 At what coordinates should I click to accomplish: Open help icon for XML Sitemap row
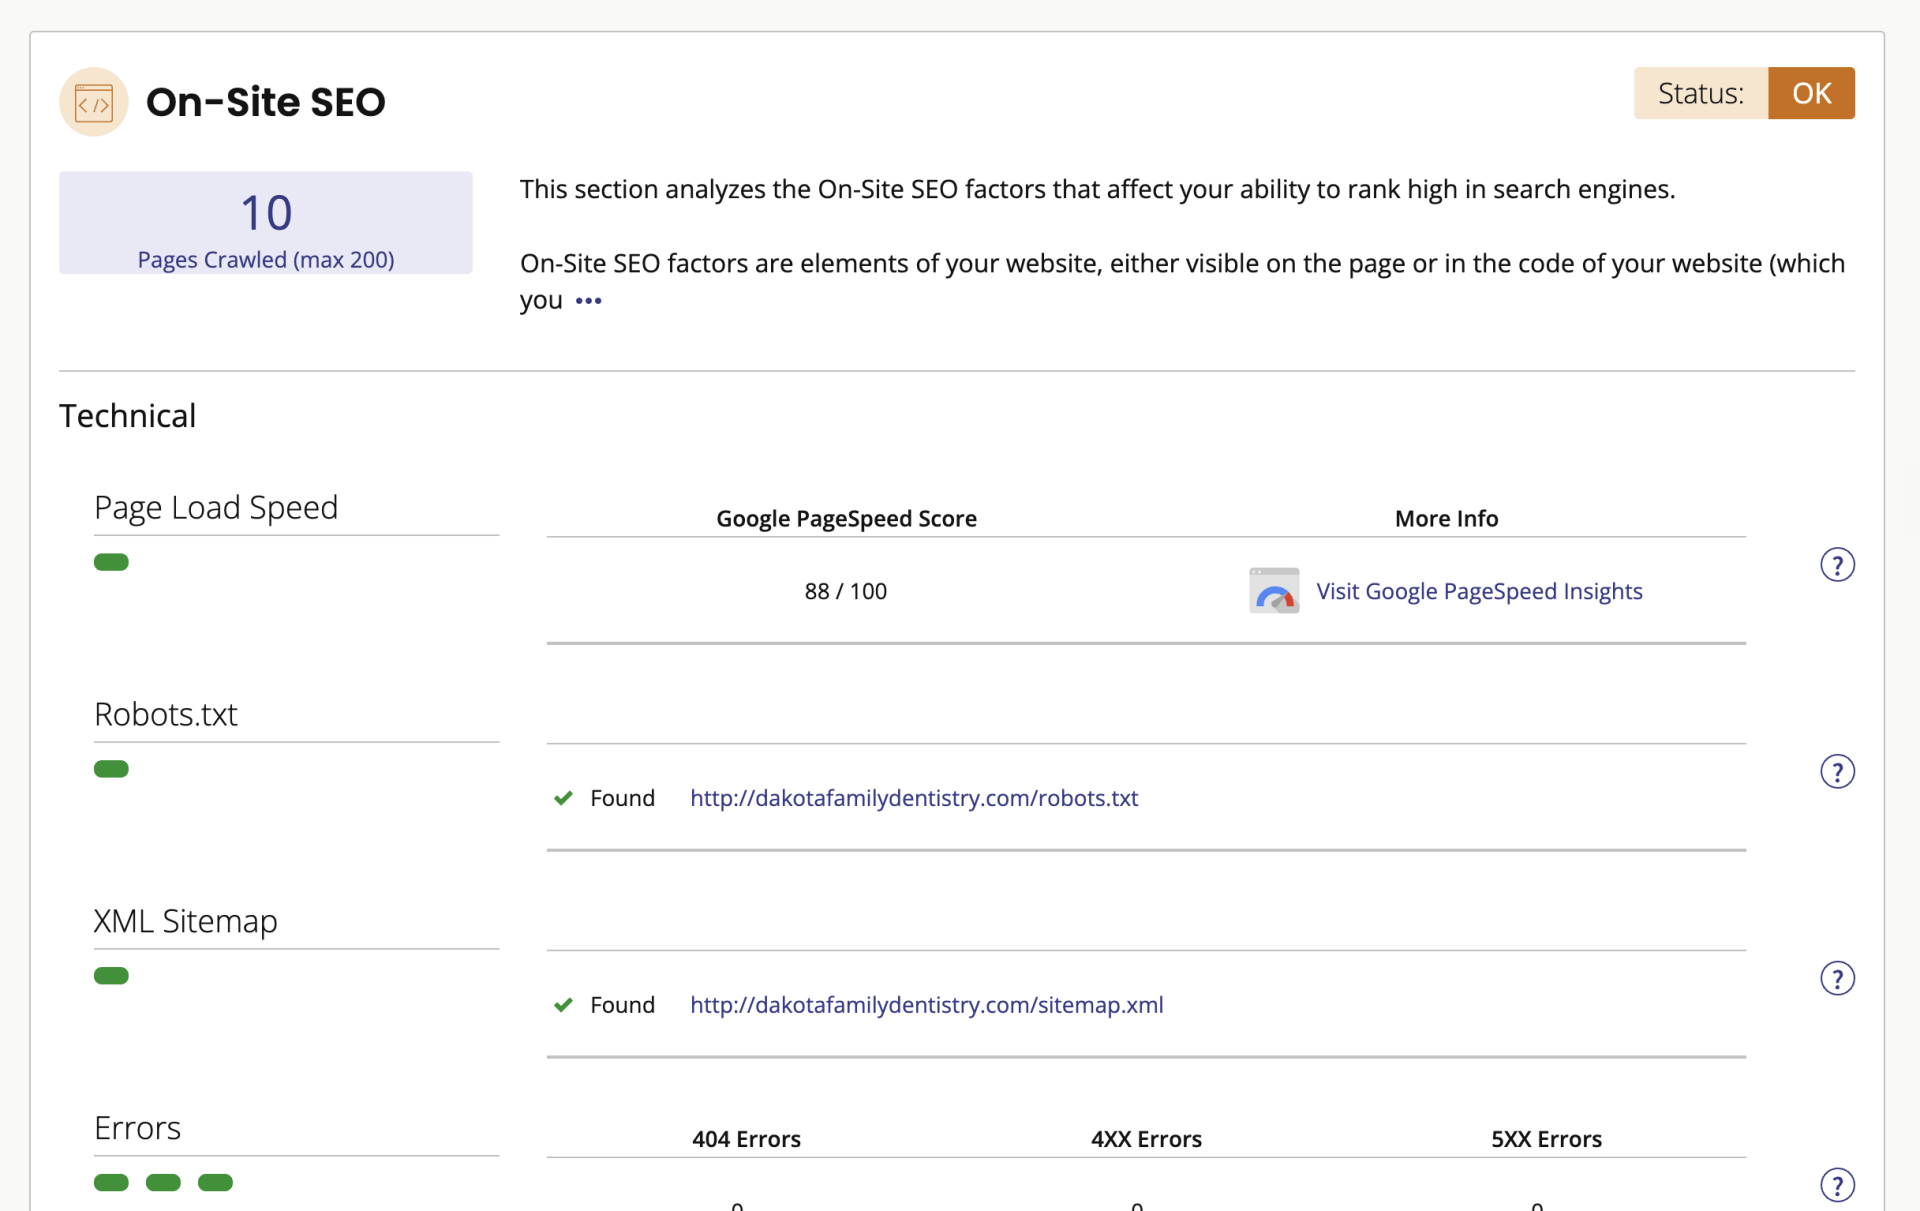coord(1837,978)
